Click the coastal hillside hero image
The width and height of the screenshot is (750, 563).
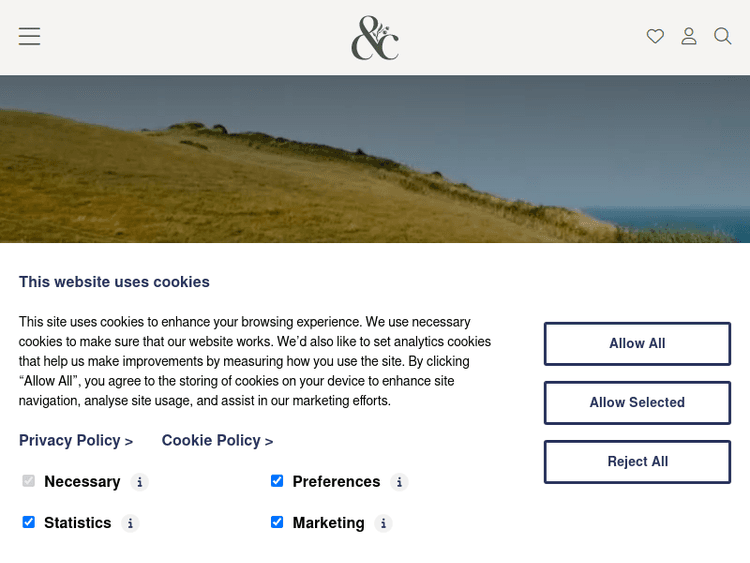(x=375, y=160)
